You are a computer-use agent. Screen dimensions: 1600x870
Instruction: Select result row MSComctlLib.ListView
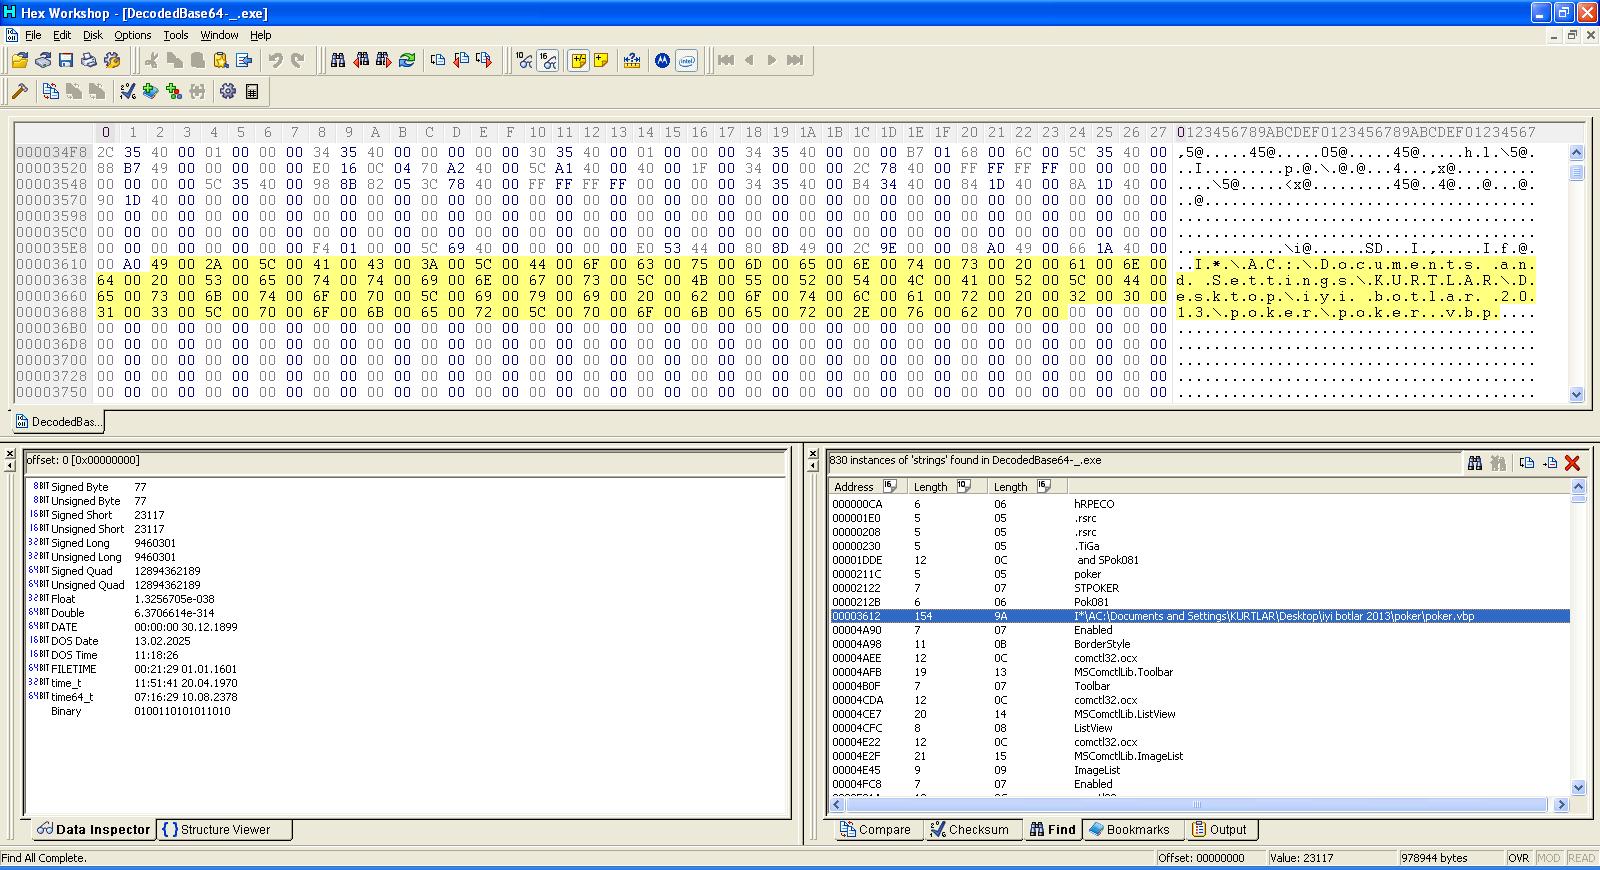[x=1200, y=714]
